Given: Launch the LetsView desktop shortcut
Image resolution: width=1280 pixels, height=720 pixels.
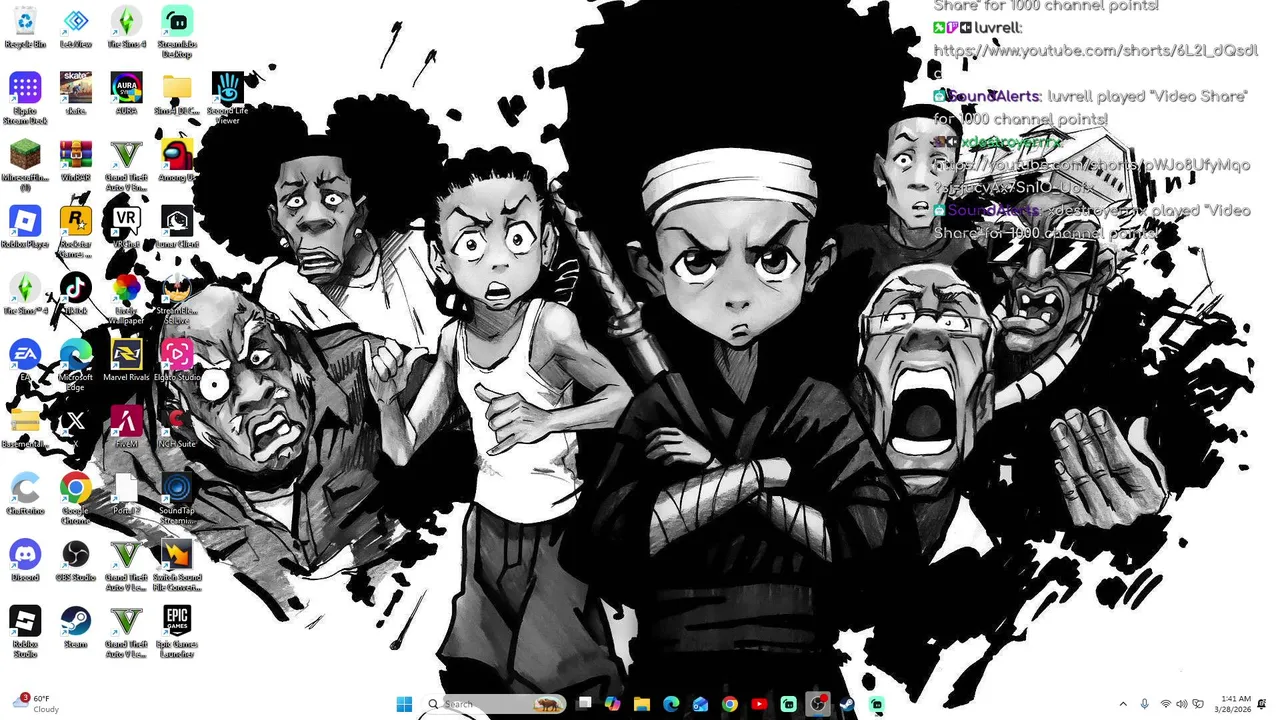Looking at the screenshot, I should (75, 27).
